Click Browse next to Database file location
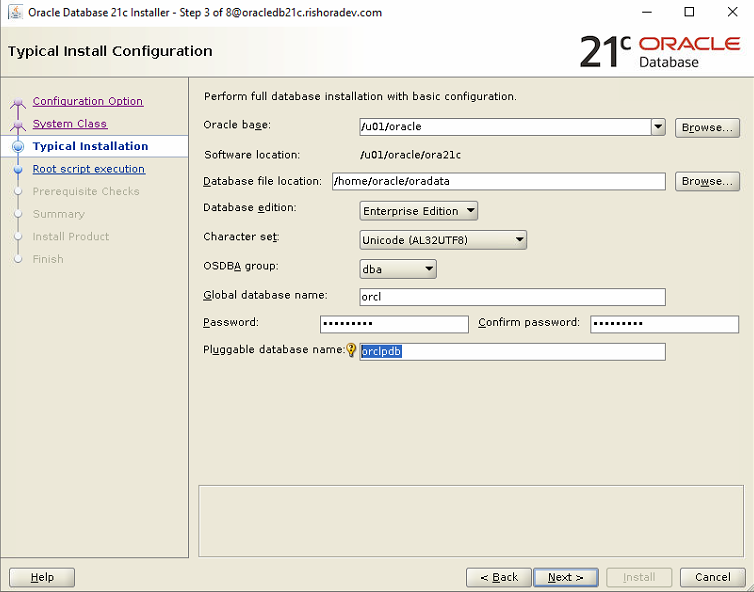754x592 pixels. (x=707, y=181)
